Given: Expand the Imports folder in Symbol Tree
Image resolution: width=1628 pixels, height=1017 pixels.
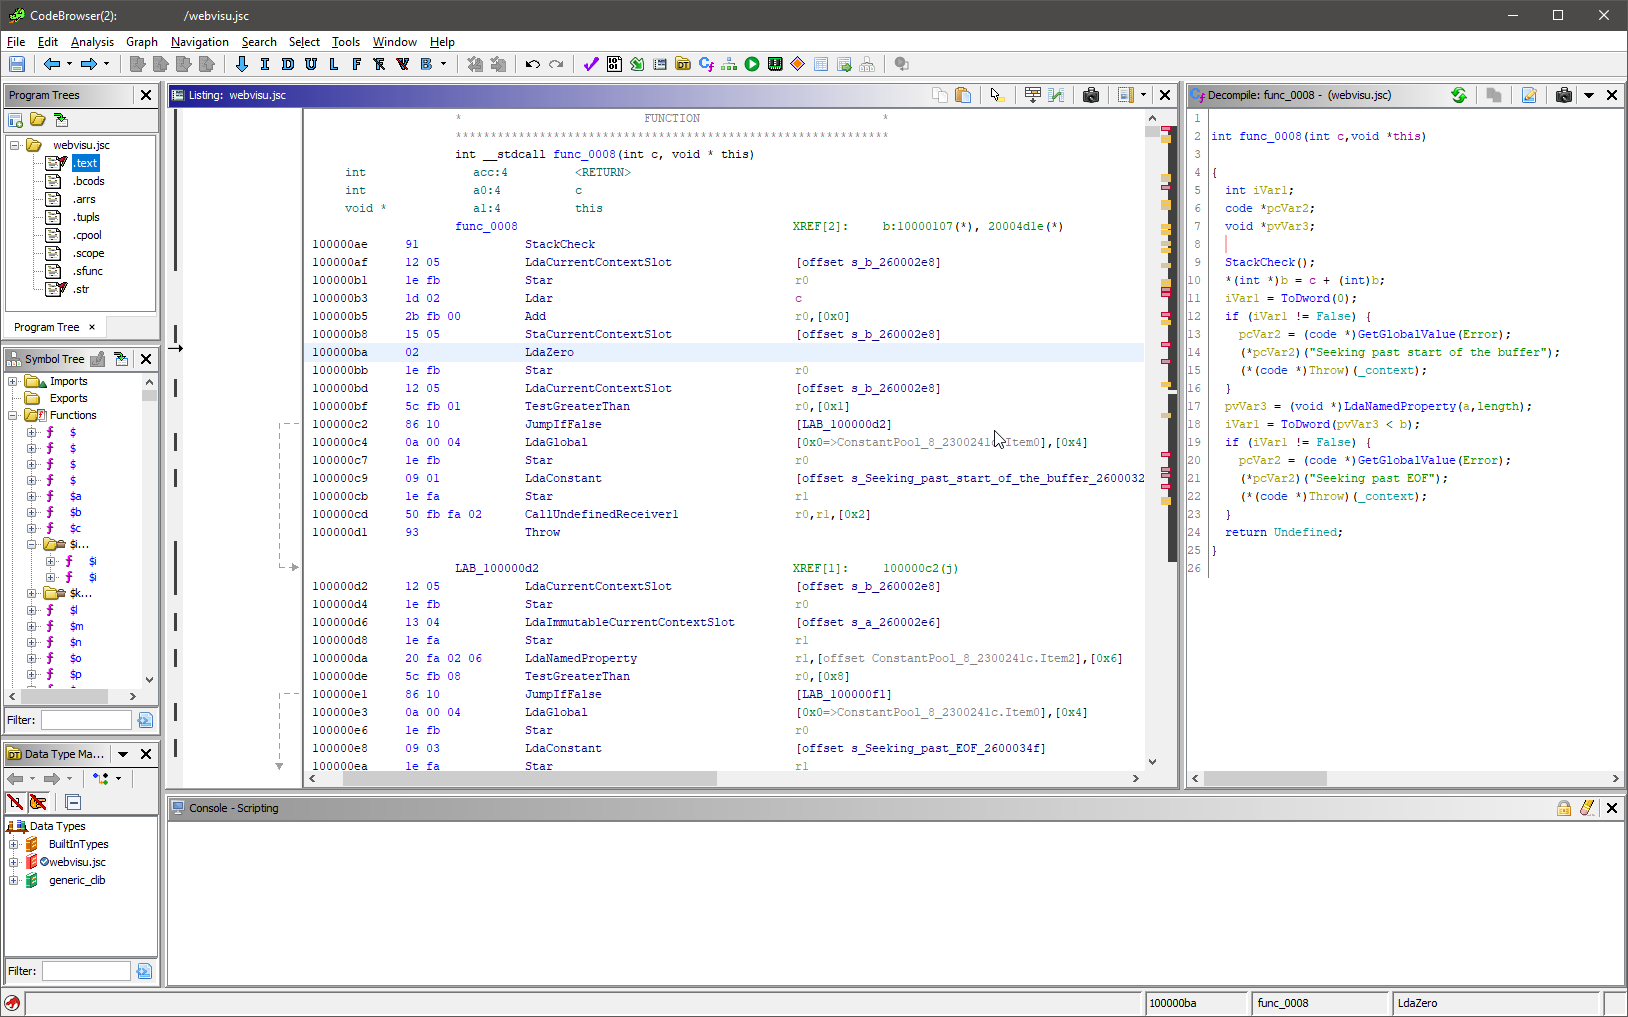Looking at the screenshot, I should (13, 381).
